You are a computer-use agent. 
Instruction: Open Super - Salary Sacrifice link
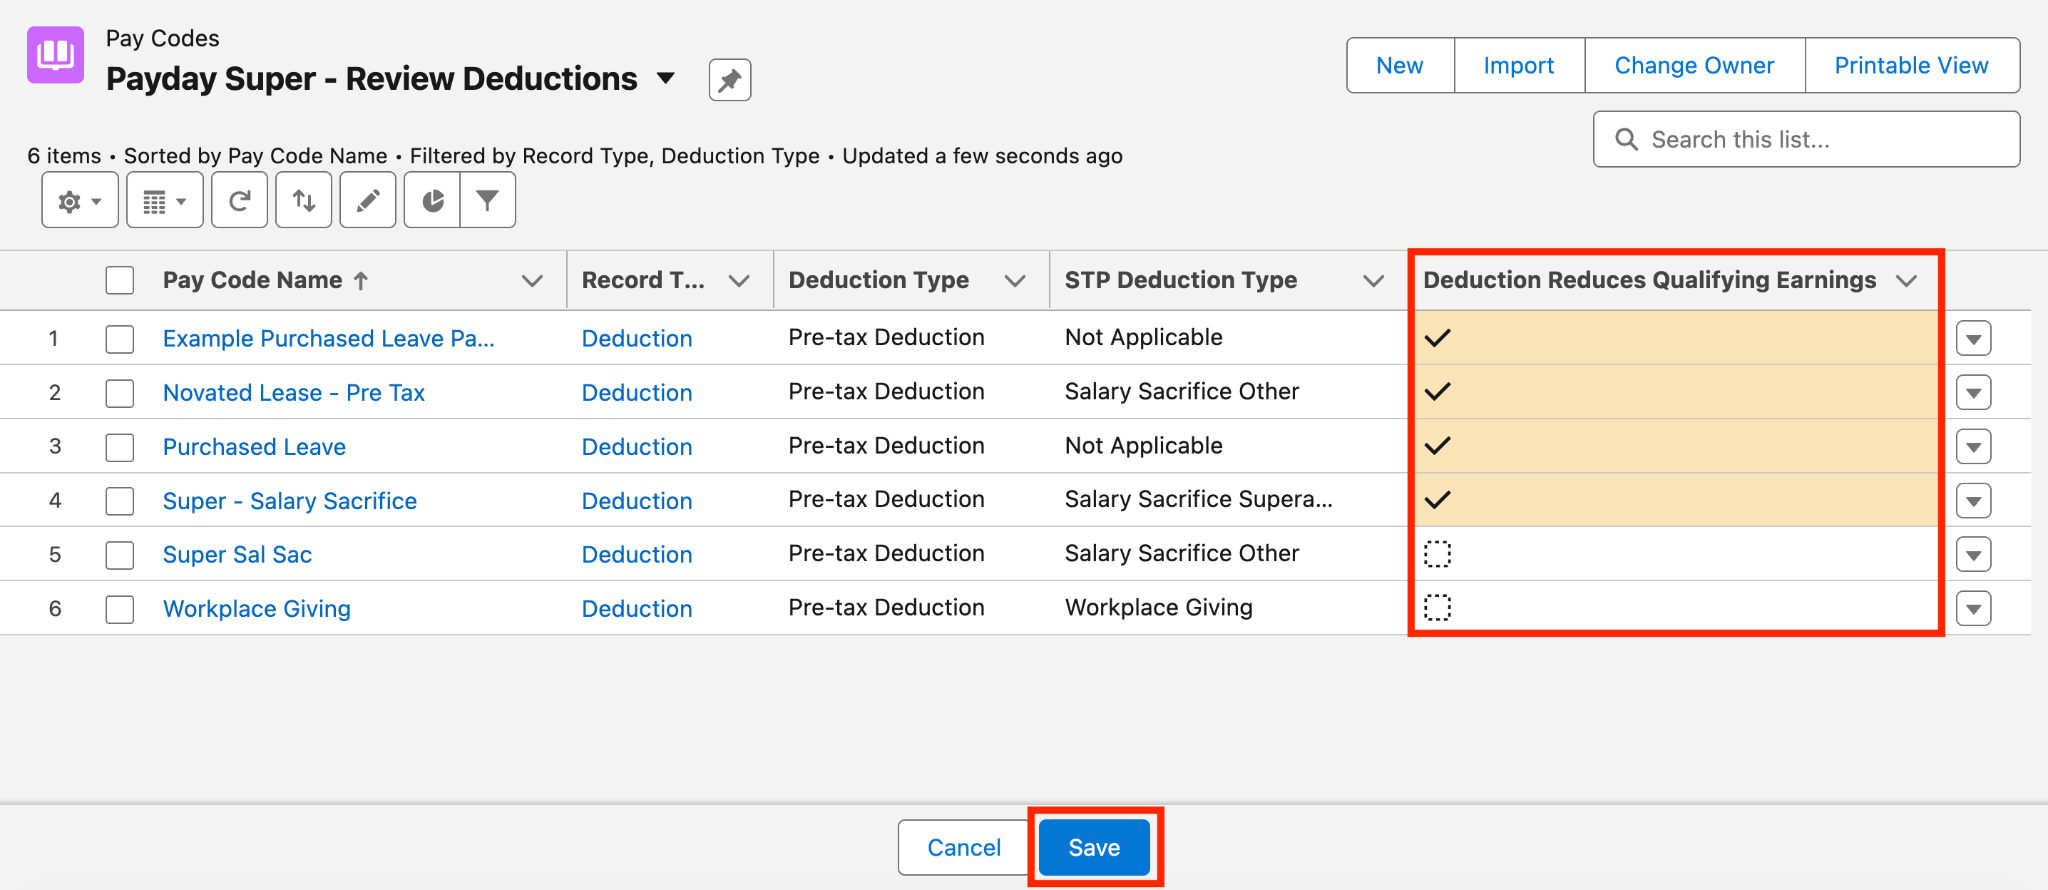coord(290,501)
